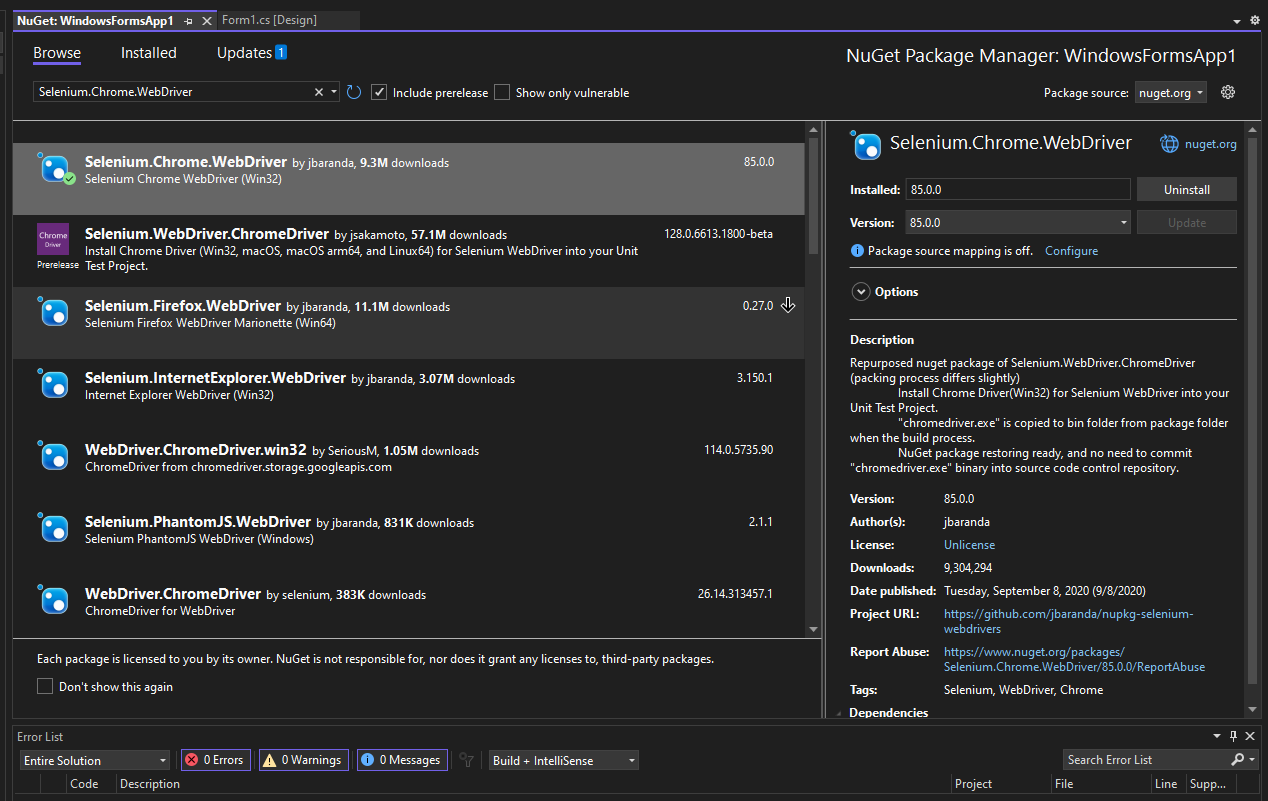
Task: Check the Don't show this again box
Action: tap(45, 687)
